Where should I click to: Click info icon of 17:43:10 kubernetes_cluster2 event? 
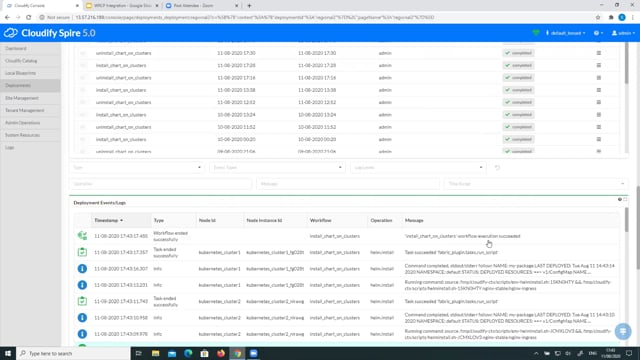point(82,318)
